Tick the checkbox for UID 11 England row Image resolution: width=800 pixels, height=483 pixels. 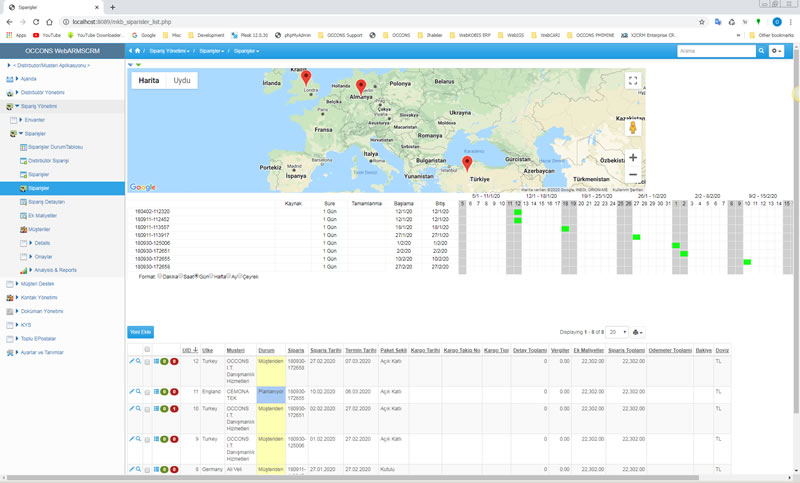click(147, 393)
